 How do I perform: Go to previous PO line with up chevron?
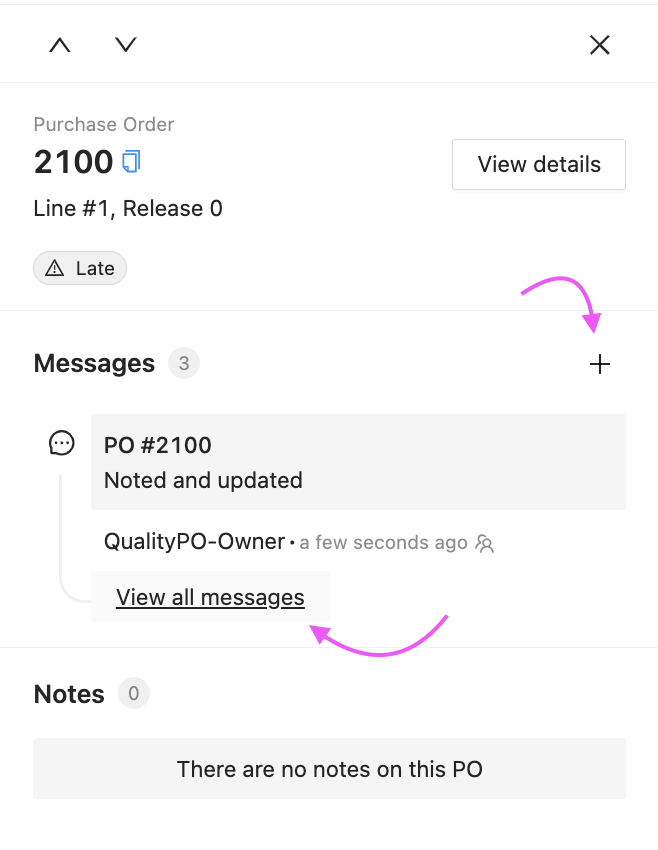pos(60,45)
